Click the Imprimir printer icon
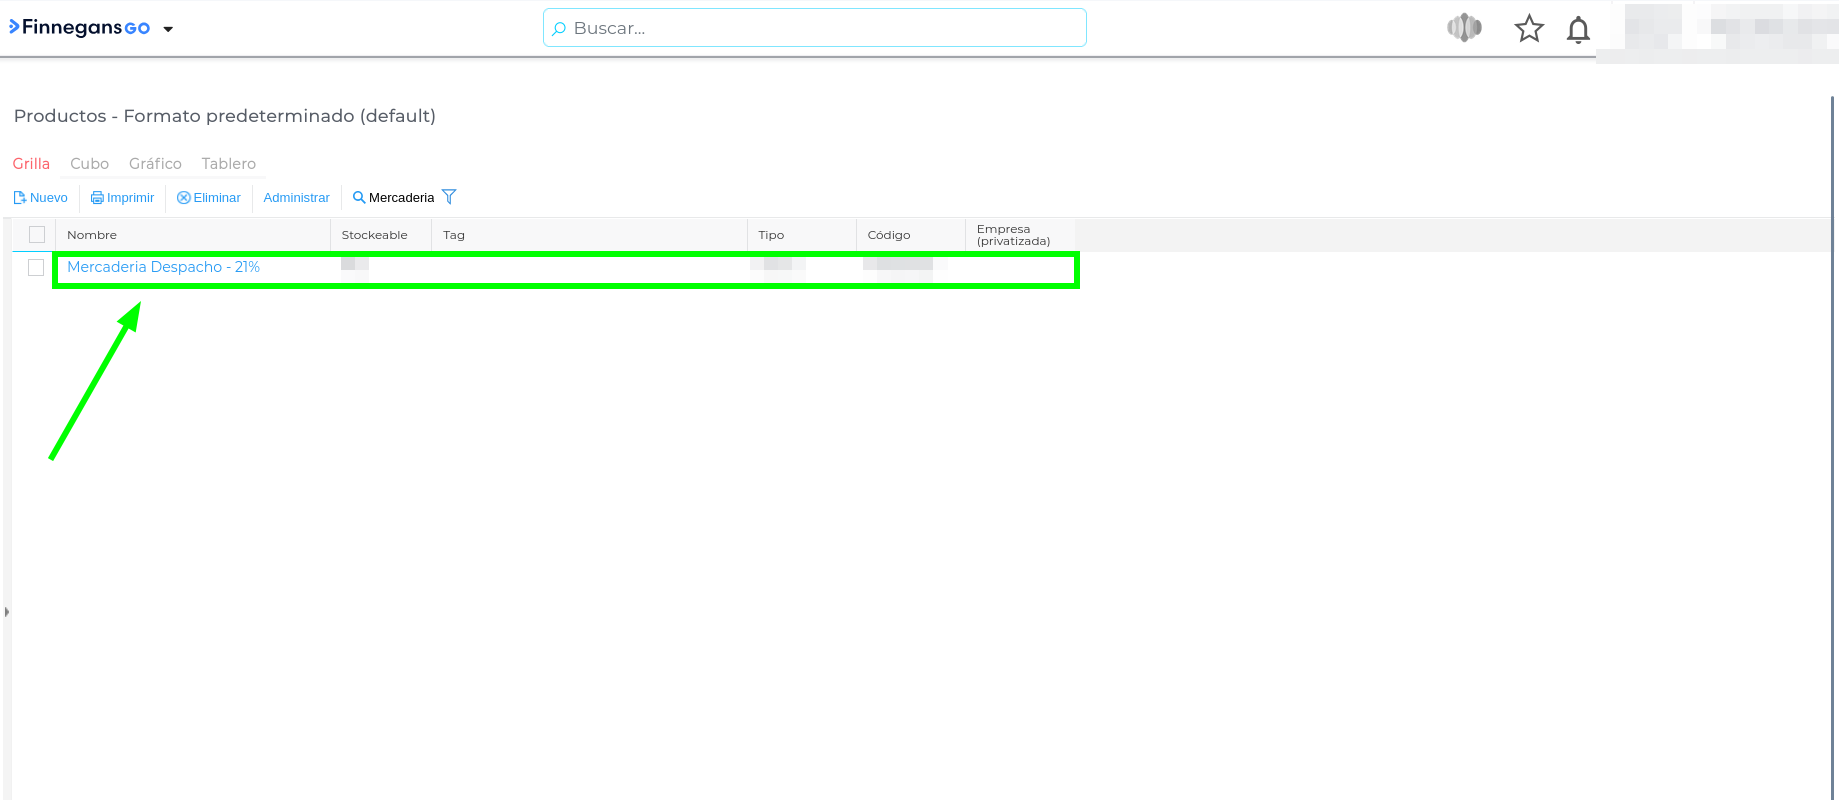Image resolution: width=1839 pixels, height=800 pixels. [97, 198]
